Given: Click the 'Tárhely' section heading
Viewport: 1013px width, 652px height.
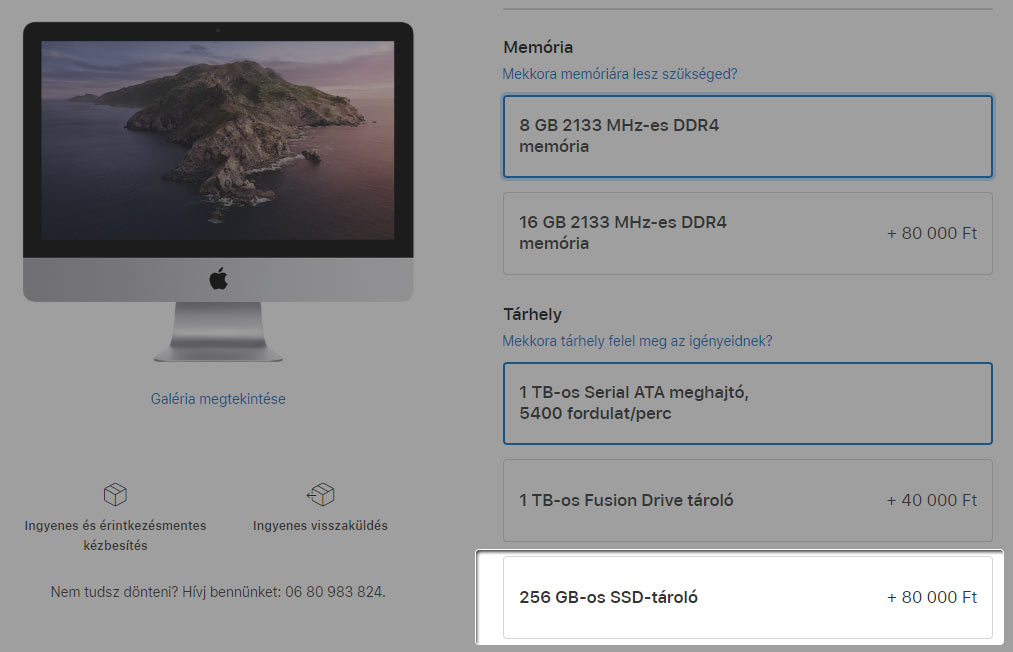Looking at the screenshot, I should [x=532, y=315].
